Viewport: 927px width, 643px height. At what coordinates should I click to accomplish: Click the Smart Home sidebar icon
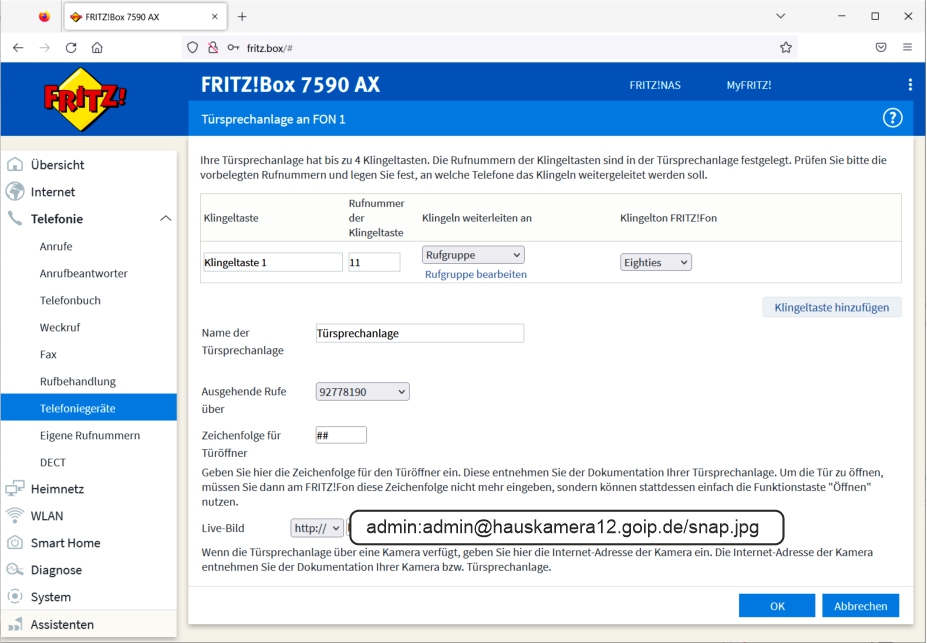pyautogui.click(x=15, y=543)
